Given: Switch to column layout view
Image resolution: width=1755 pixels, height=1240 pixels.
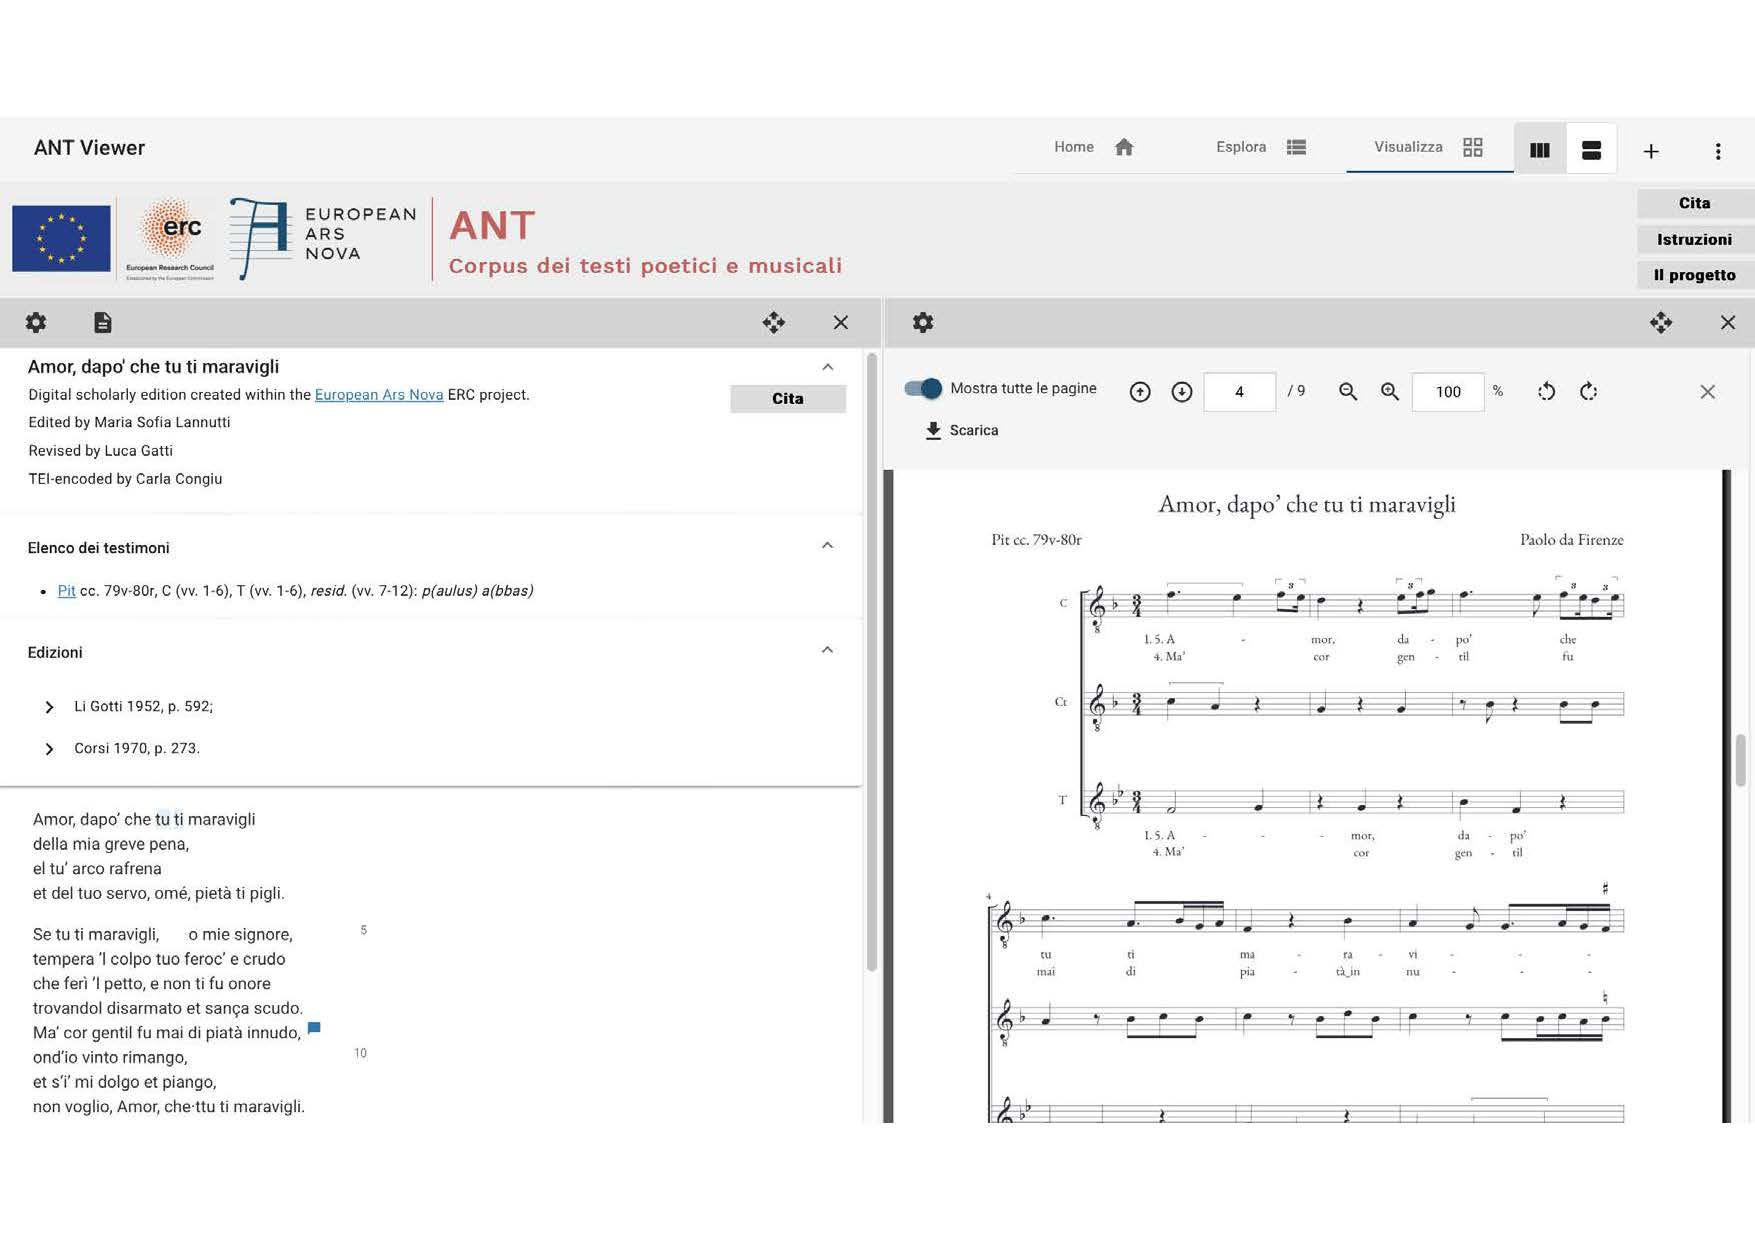Looking at the screenshot, I should pos(1540,150).
